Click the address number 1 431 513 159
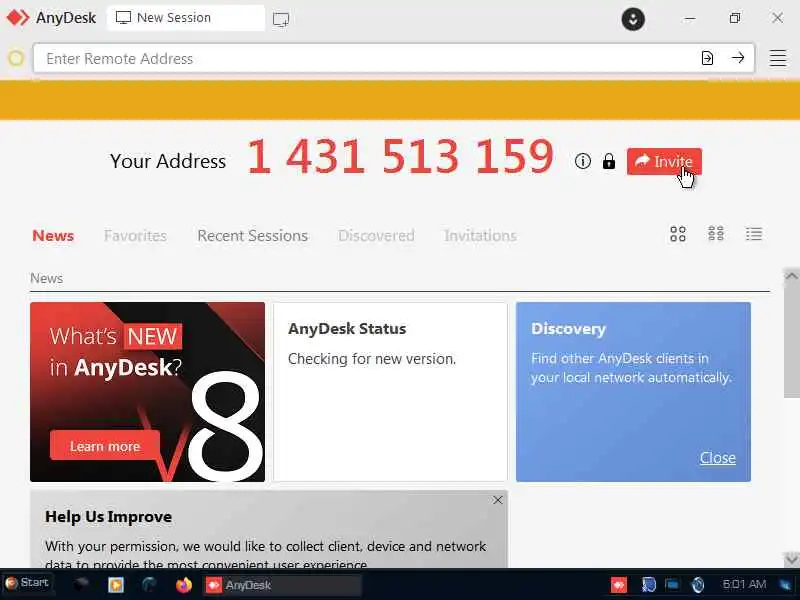The image size is (800, 600). 401,156
